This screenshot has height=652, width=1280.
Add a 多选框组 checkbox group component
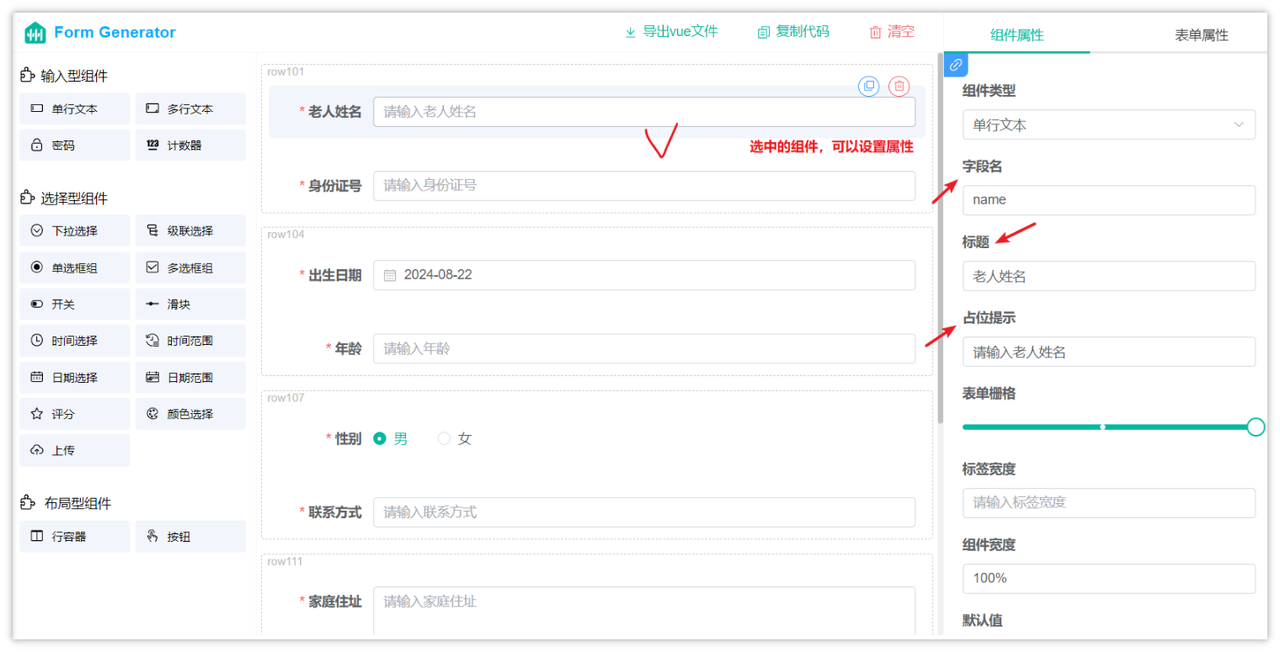pyautogui.click(x=191, y=268)
